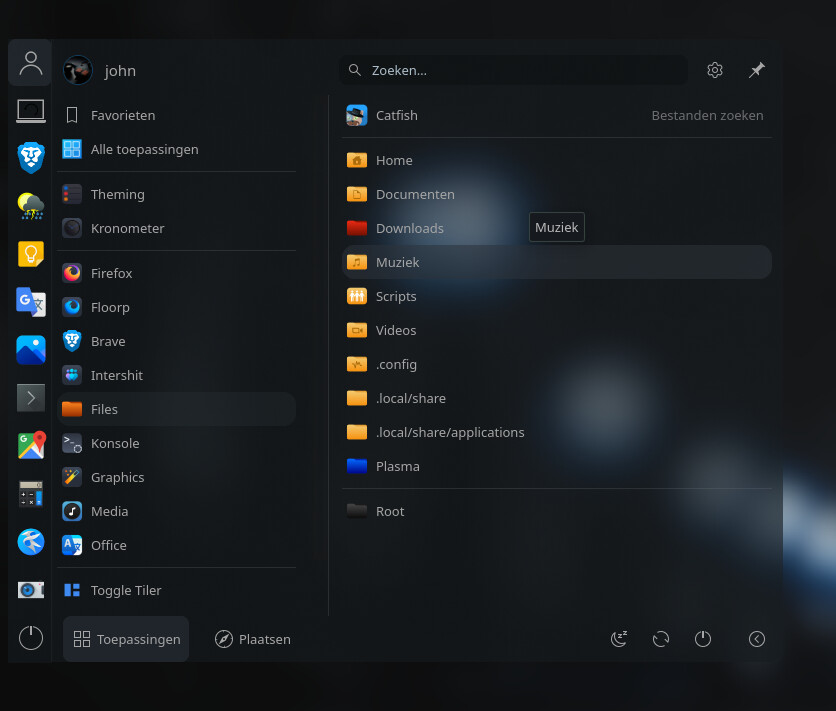Image resolution: width=836 pixels, height=711 pixels.
Task: Switch to the Plaatsen tab
Action: (253, 639)
